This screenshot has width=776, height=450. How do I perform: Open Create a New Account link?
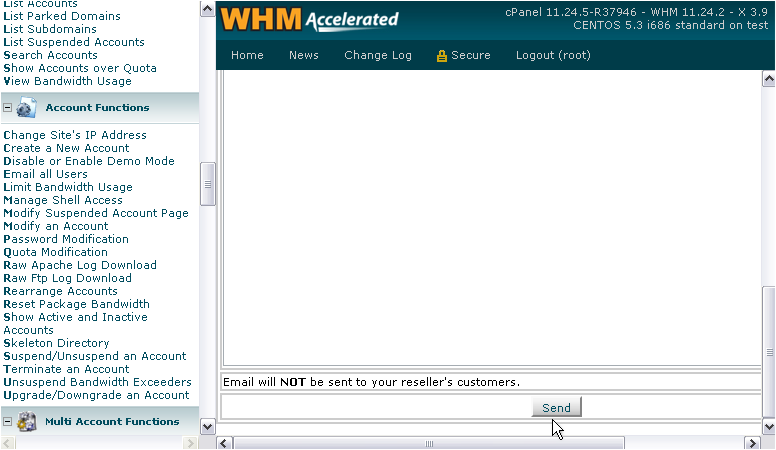[x=66, y=148]
